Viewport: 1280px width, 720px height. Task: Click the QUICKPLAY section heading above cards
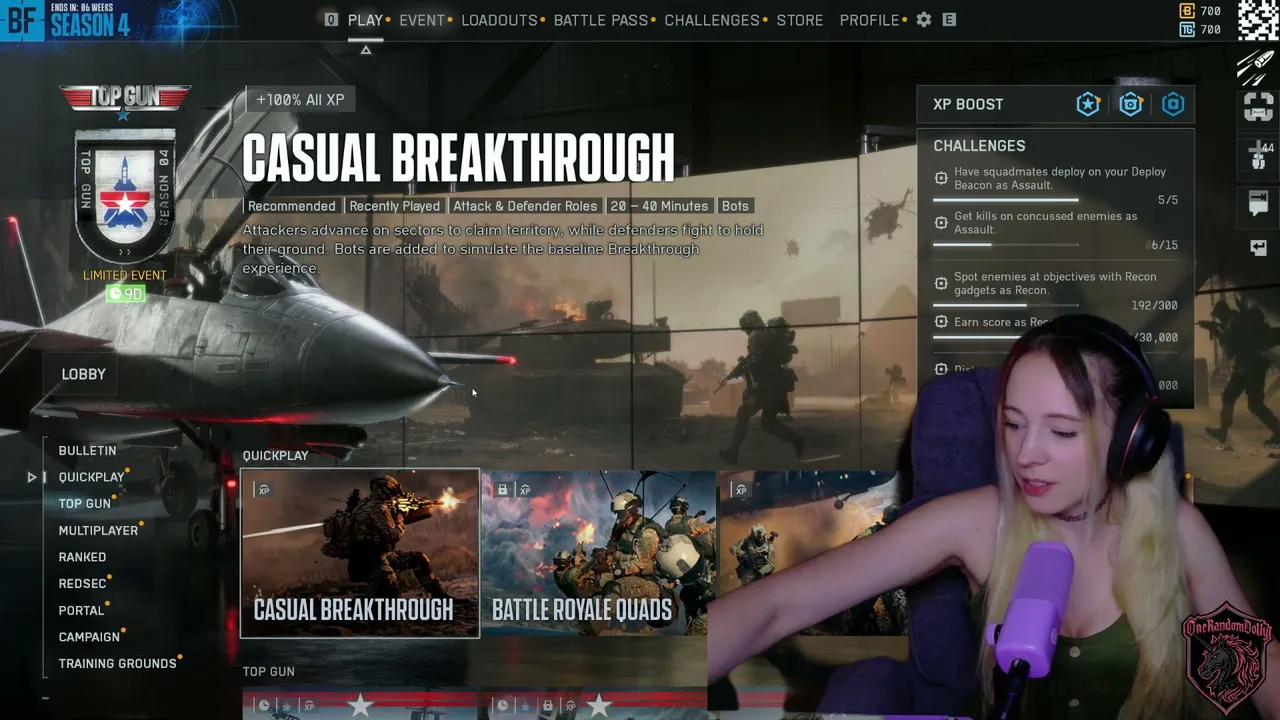pos(275,456)
